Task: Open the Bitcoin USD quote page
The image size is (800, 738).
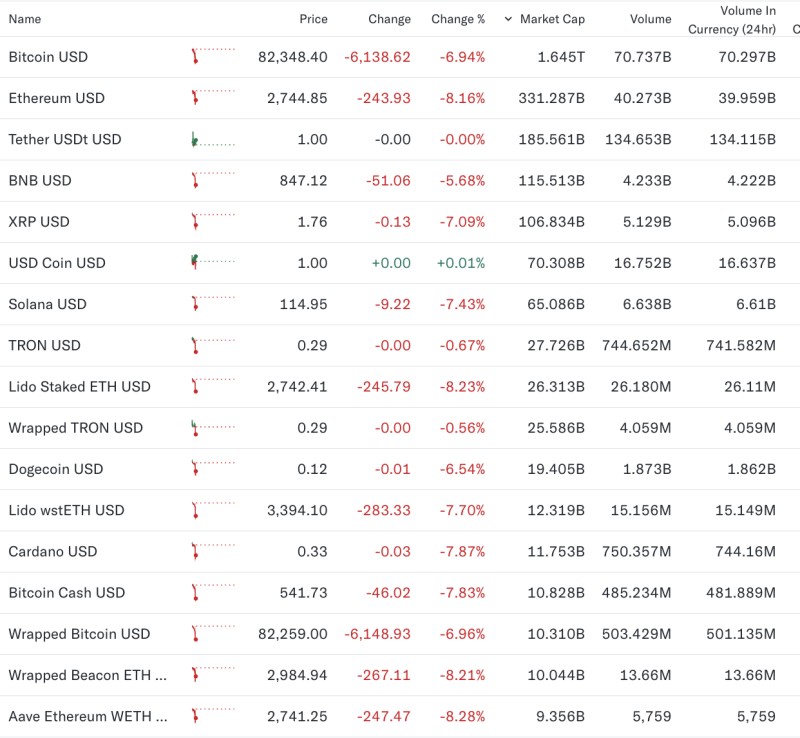Action: [x=47, y=57]
